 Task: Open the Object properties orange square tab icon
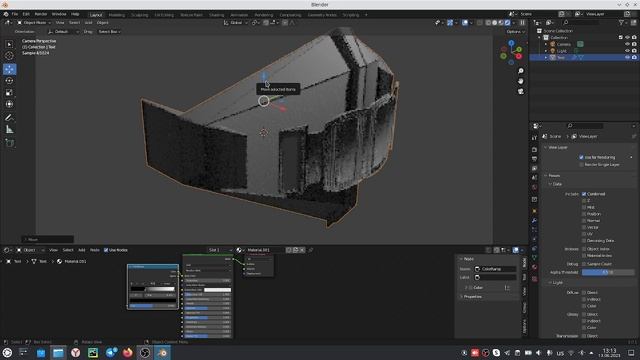(x=534, y=211)
